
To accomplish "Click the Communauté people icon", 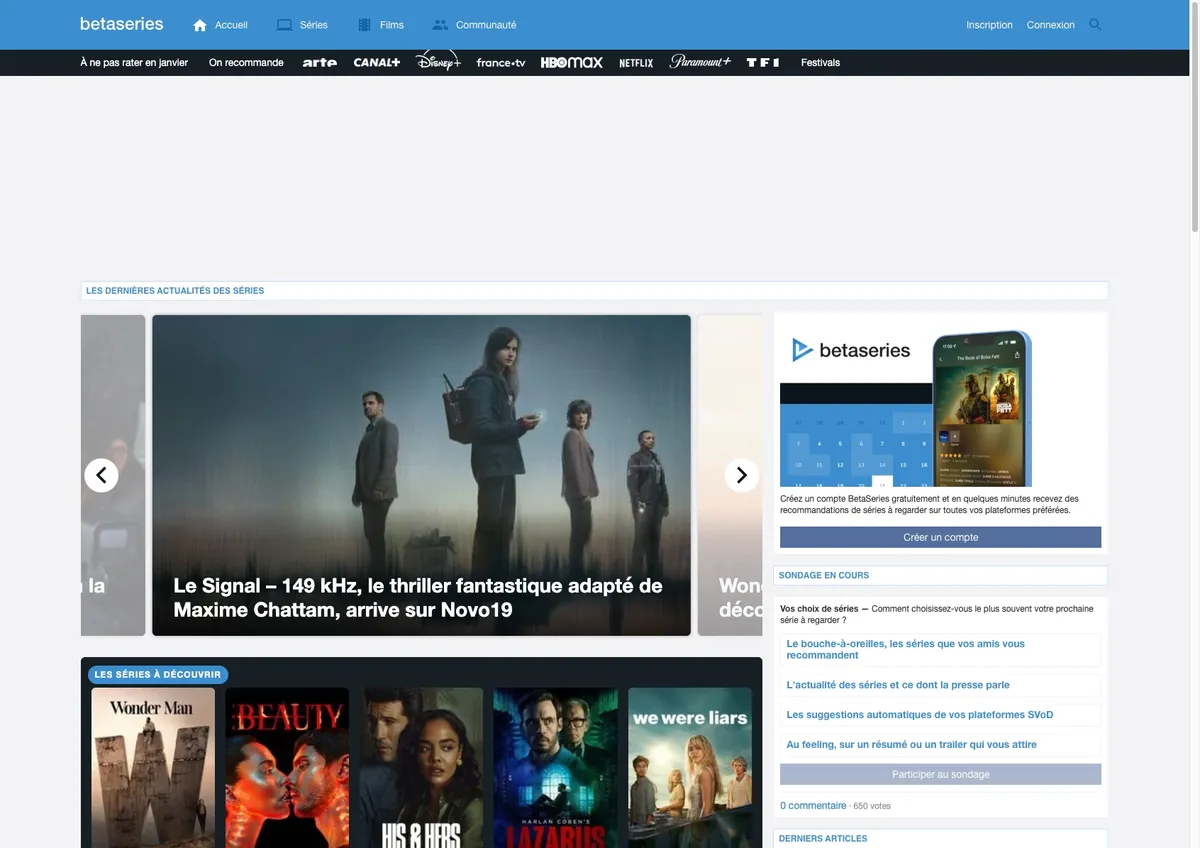I will tap(440, 25).
